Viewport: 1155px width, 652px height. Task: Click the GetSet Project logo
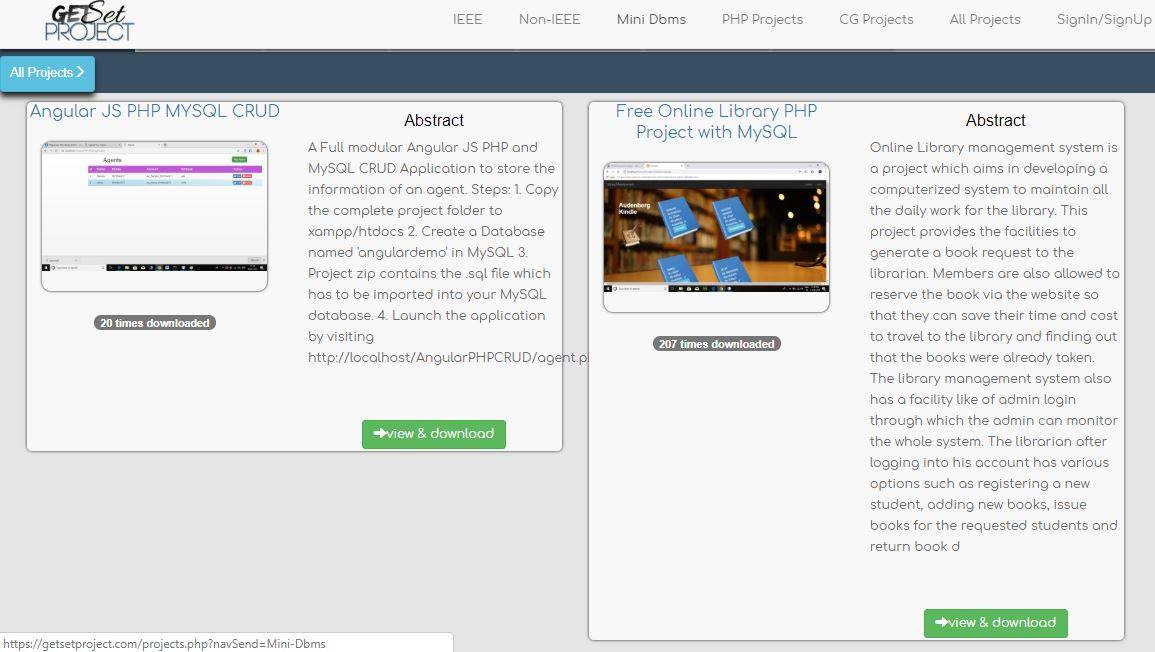[89, 22]
